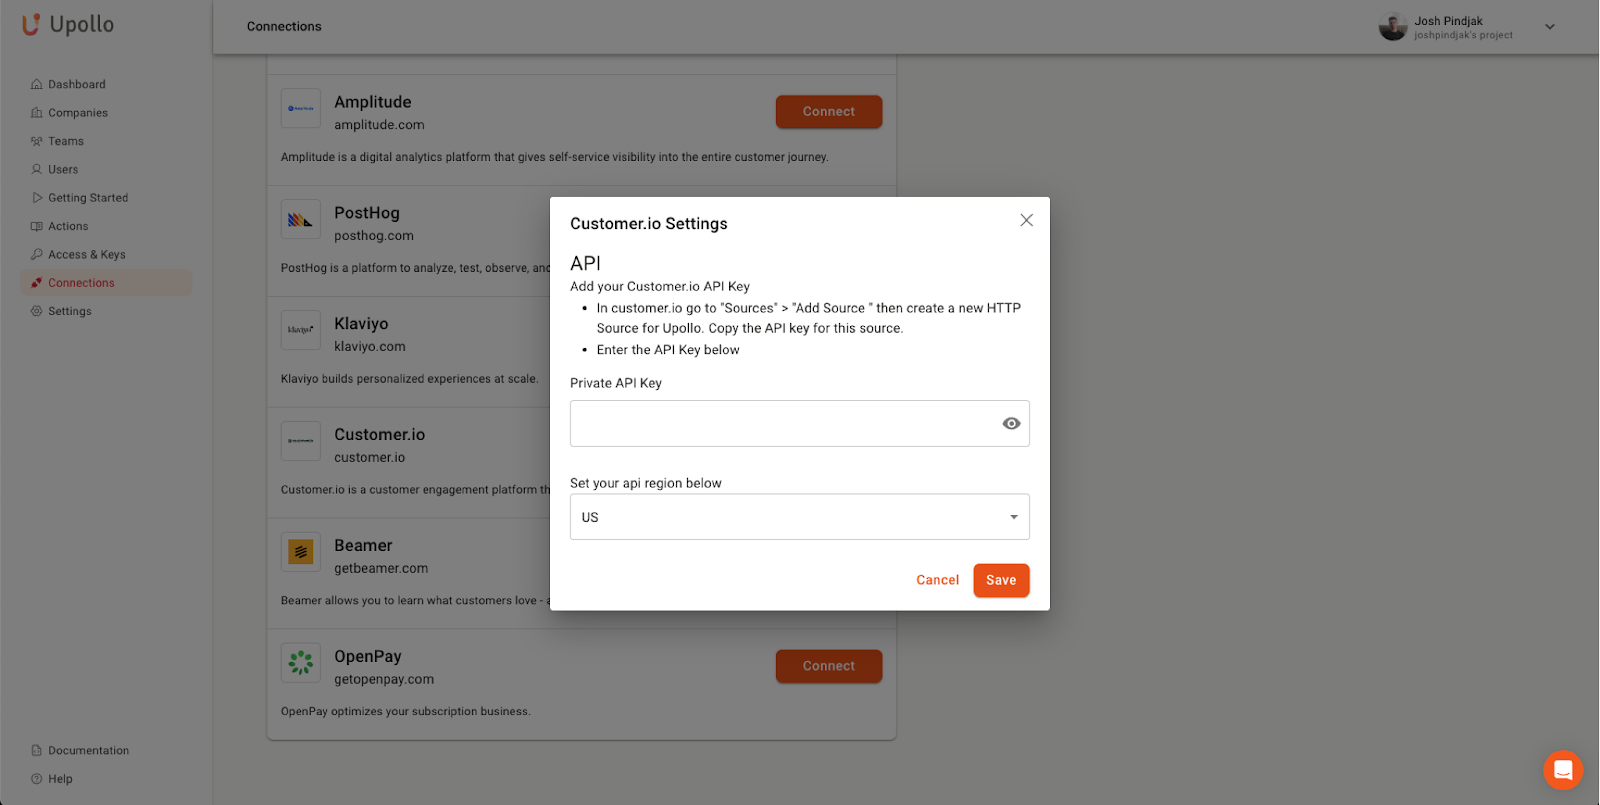The image size is (1600, 805).
Task: Expand the API region dropdown
Action: (x=800, y=517)
